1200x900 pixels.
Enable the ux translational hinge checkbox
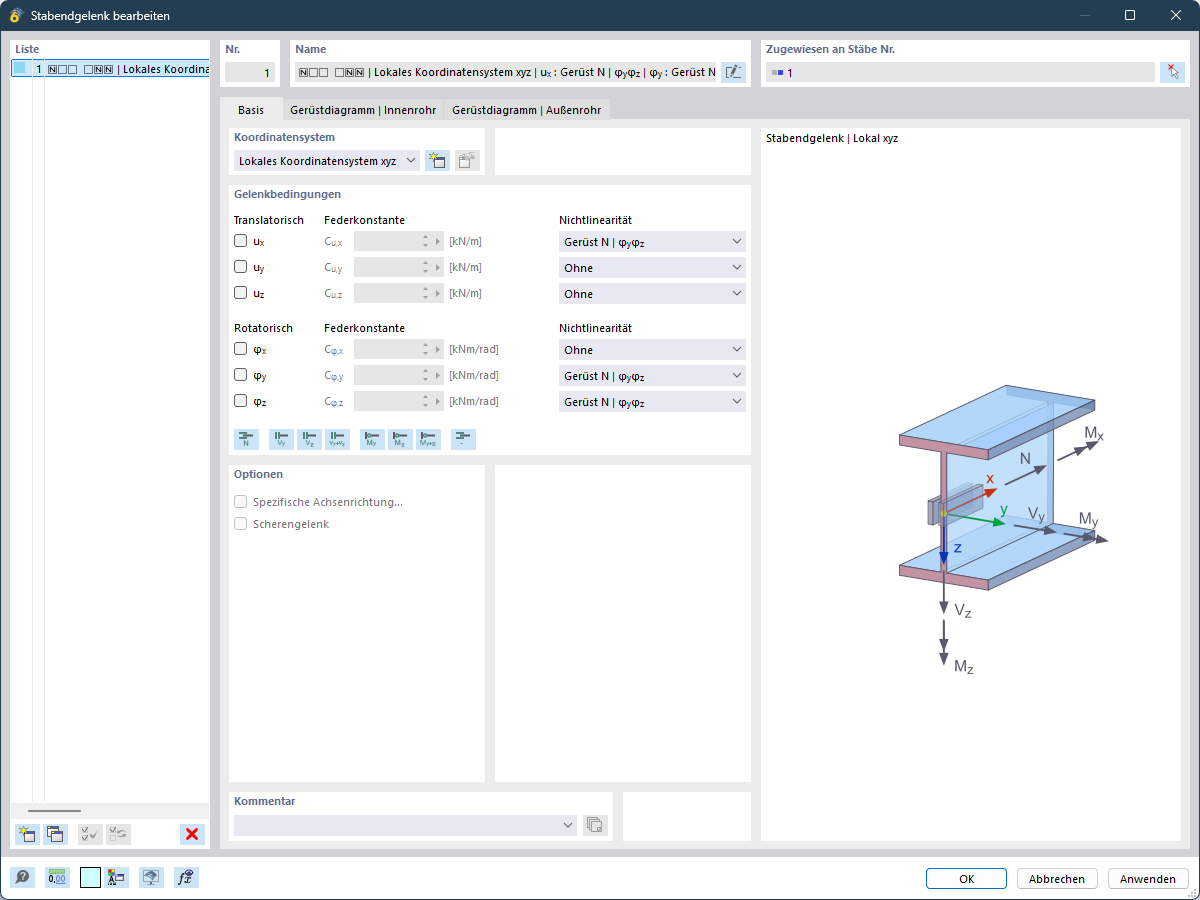(240, 240)
